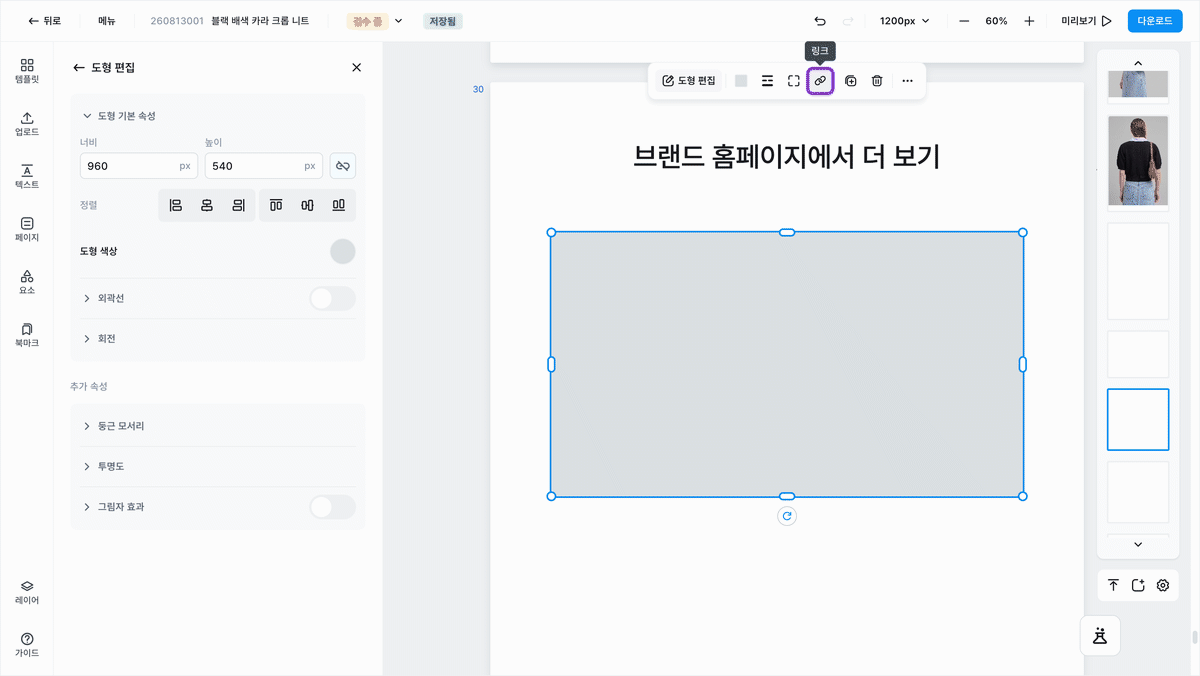Expand the 둥근 모서리 section
The height and width of the screenshot is (676, 1200).
(114, 426)
